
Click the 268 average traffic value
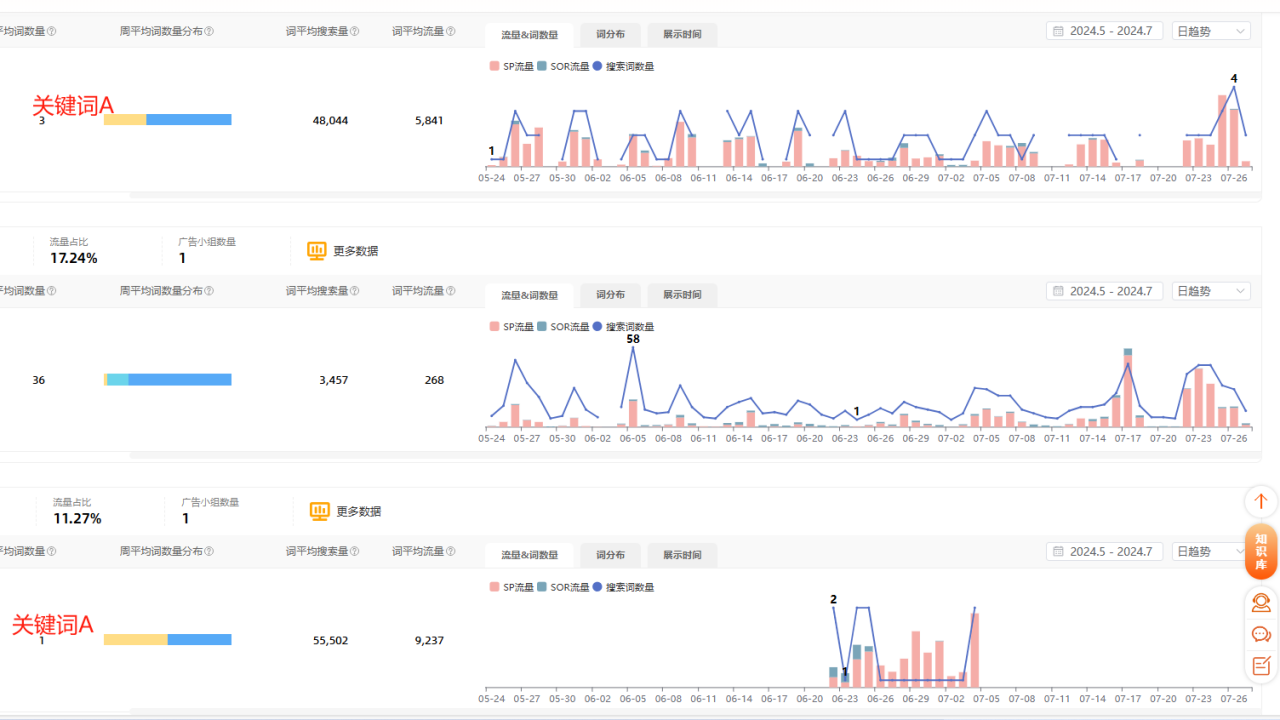point(434,380)
